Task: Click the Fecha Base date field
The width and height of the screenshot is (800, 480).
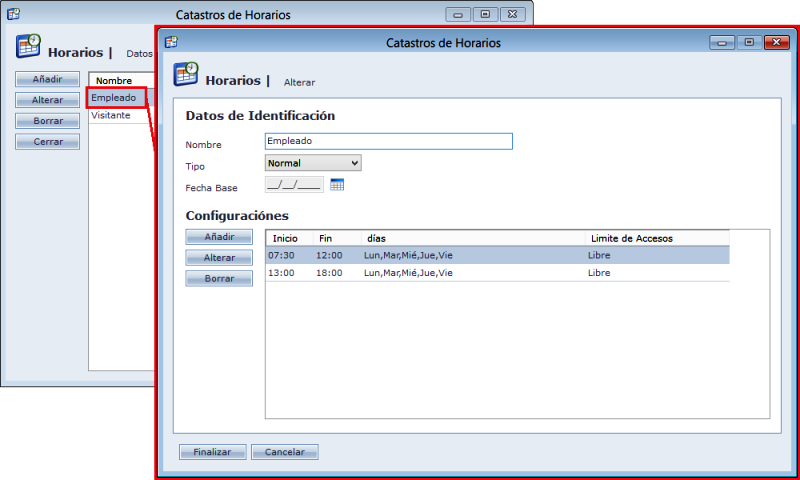Action: [294, 185]
